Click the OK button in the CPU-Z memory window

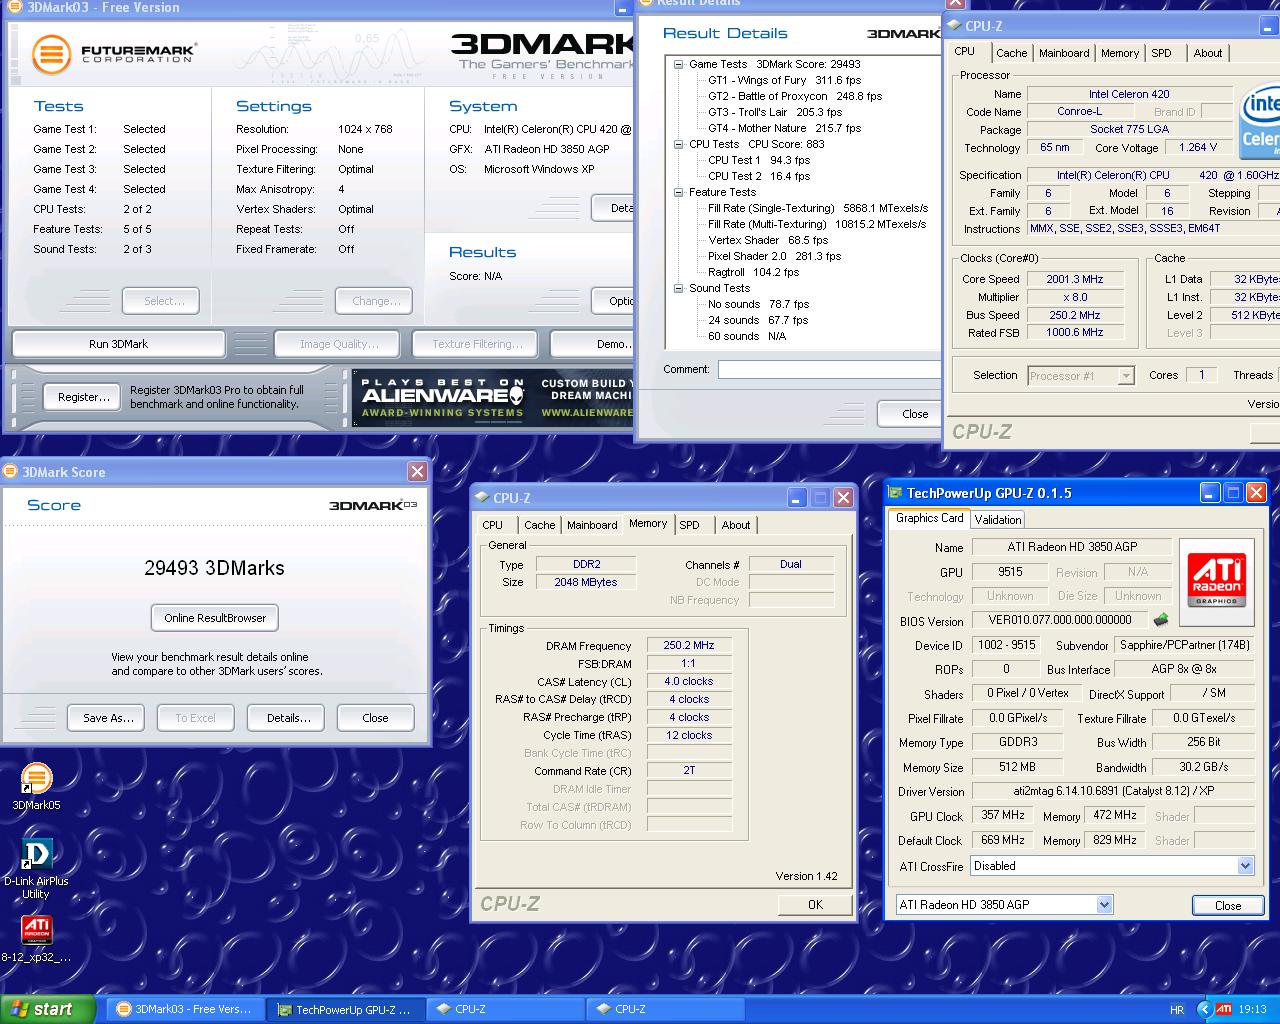click(x=815, y=904)
